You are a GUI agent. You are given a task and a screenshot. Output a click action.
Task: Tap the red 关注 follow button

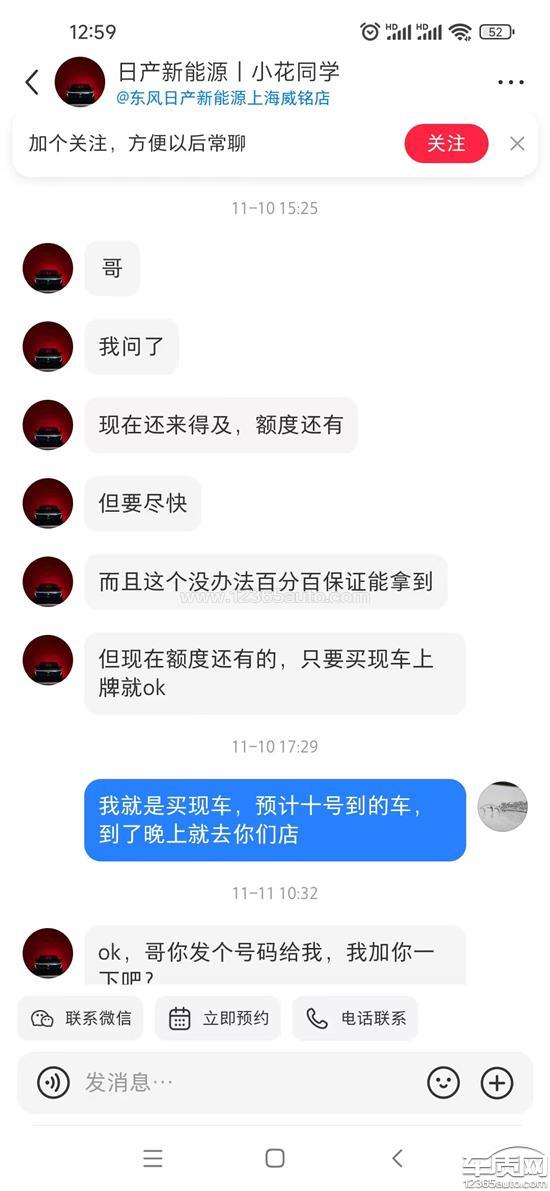tap(446, 144)
